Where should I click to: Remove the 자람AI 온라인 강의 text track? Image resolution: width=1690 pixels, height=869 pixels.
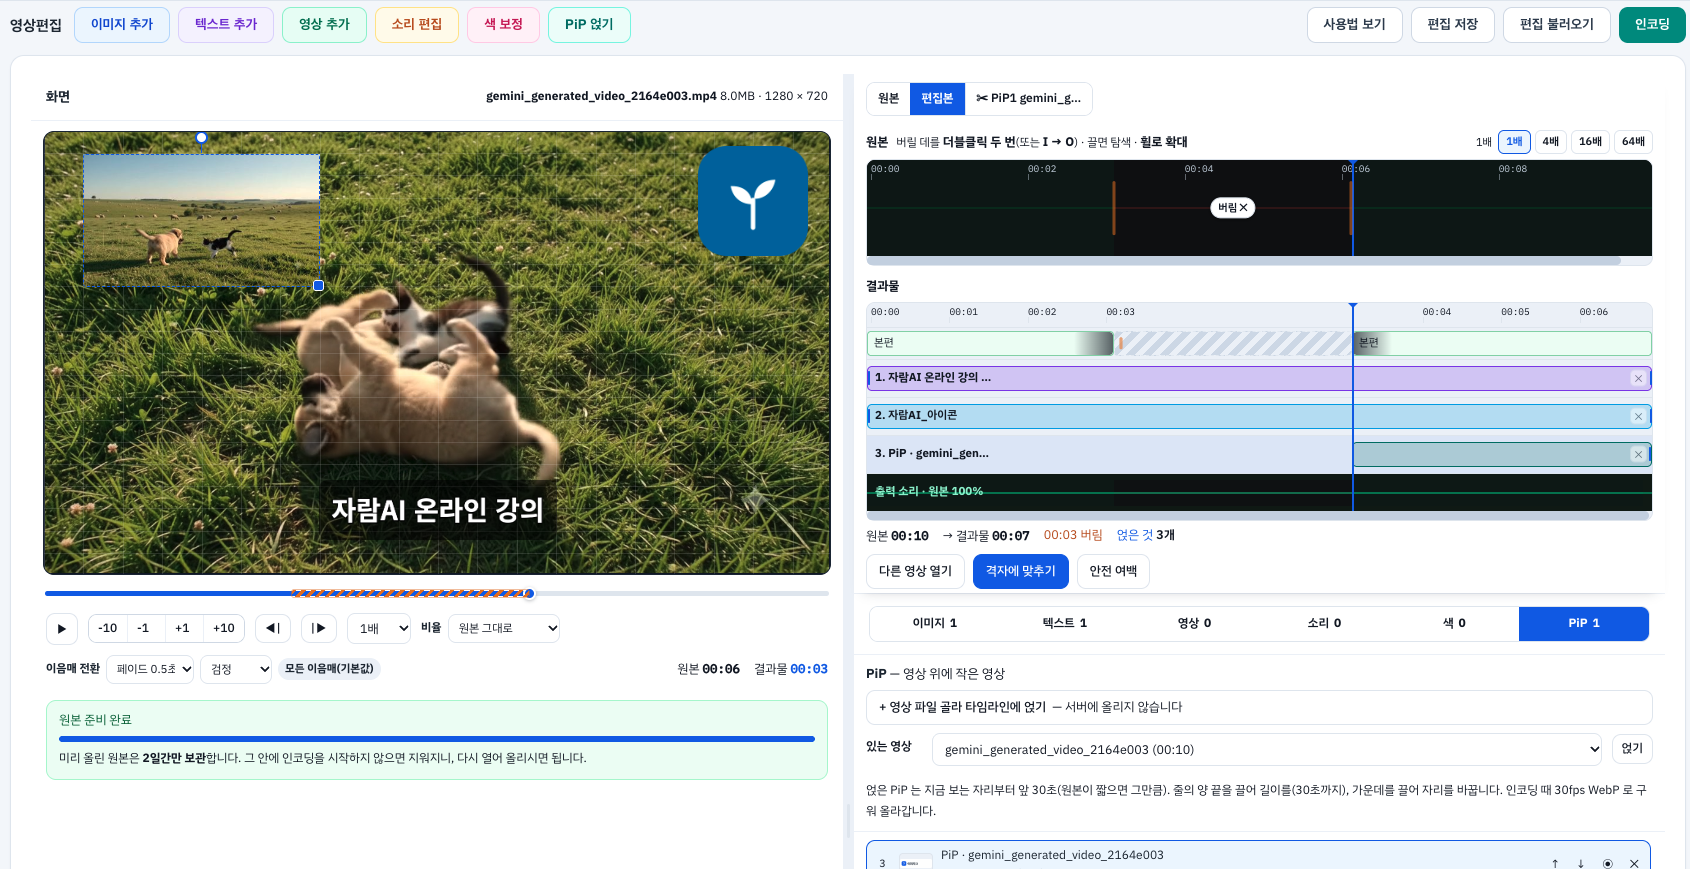pyautogui.click(x=1638, y=378)
